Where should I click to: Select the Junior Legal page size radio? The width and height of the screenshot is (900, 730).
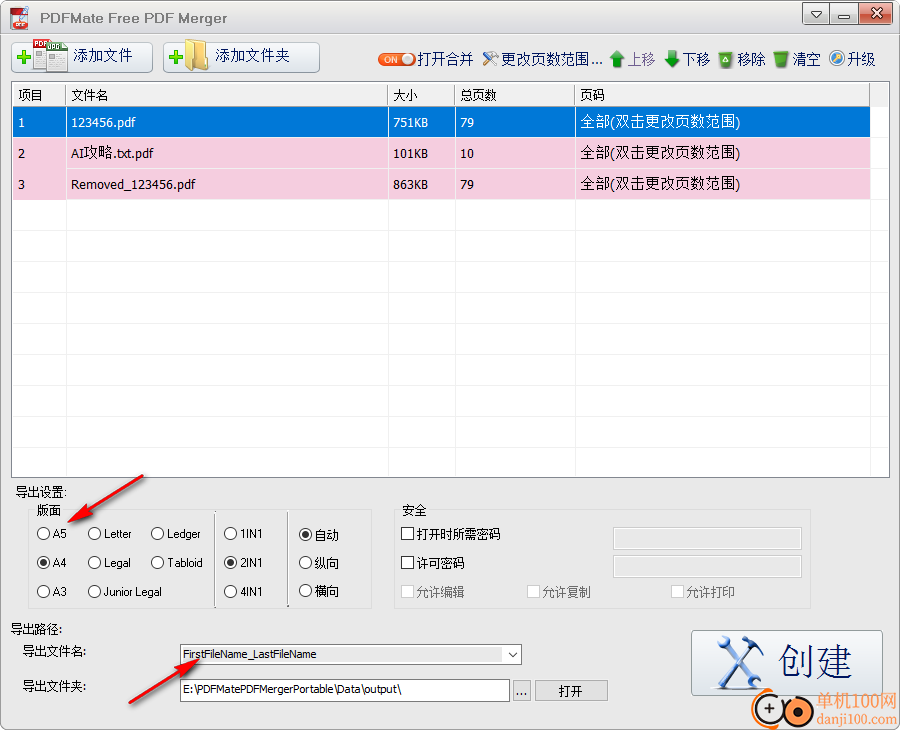tap(95, 591)
